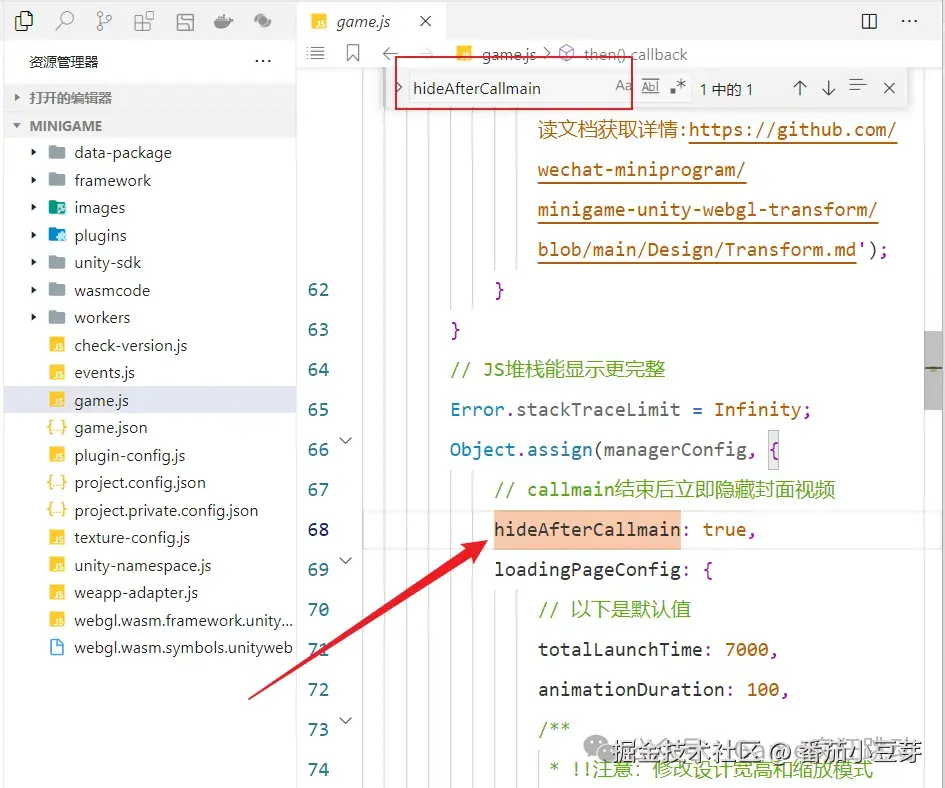Fold code at line 66
Viewport: 945px width, 788px height.
[x=346, y=440]
